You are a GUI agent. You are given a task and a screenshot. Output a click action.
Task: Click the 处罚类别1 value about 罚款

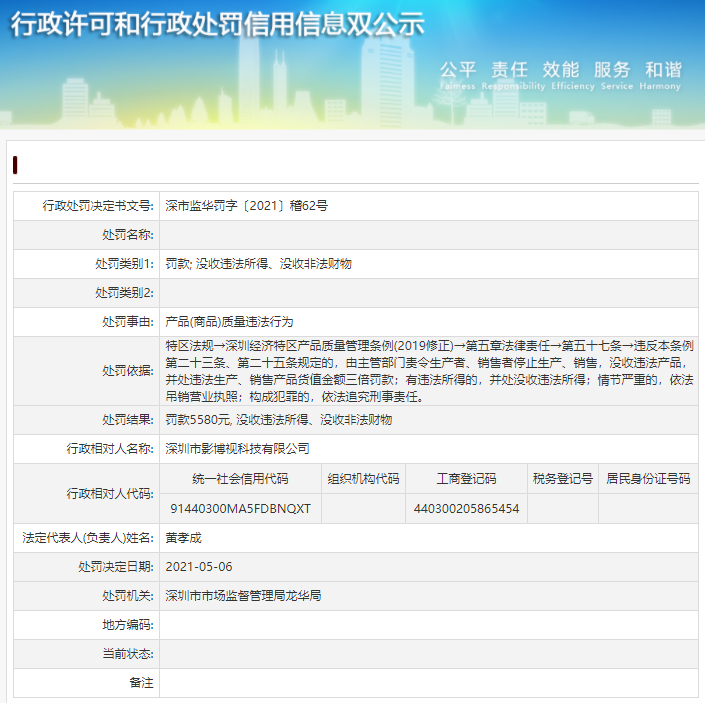pyautogui.click(x=258, y=264)
